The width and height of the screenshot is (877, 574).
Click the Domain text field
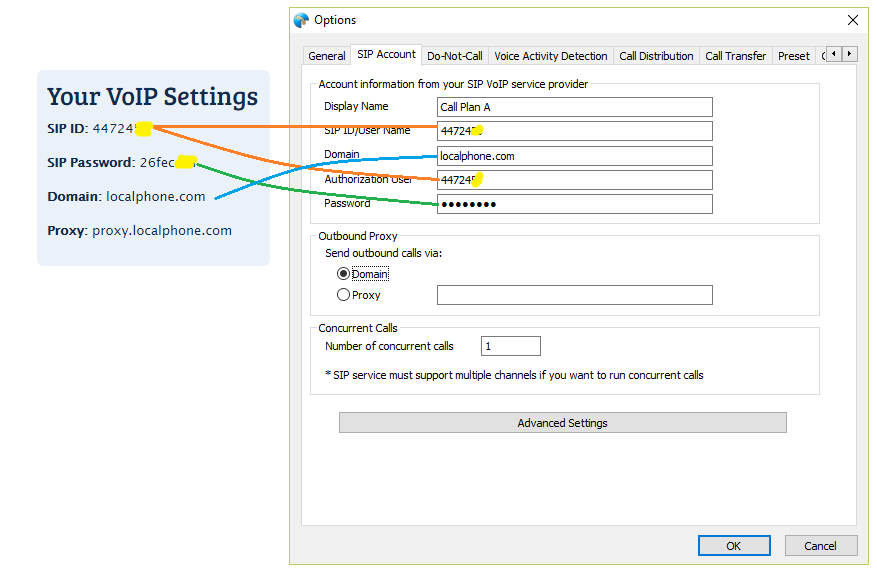(x=574, y=156)
